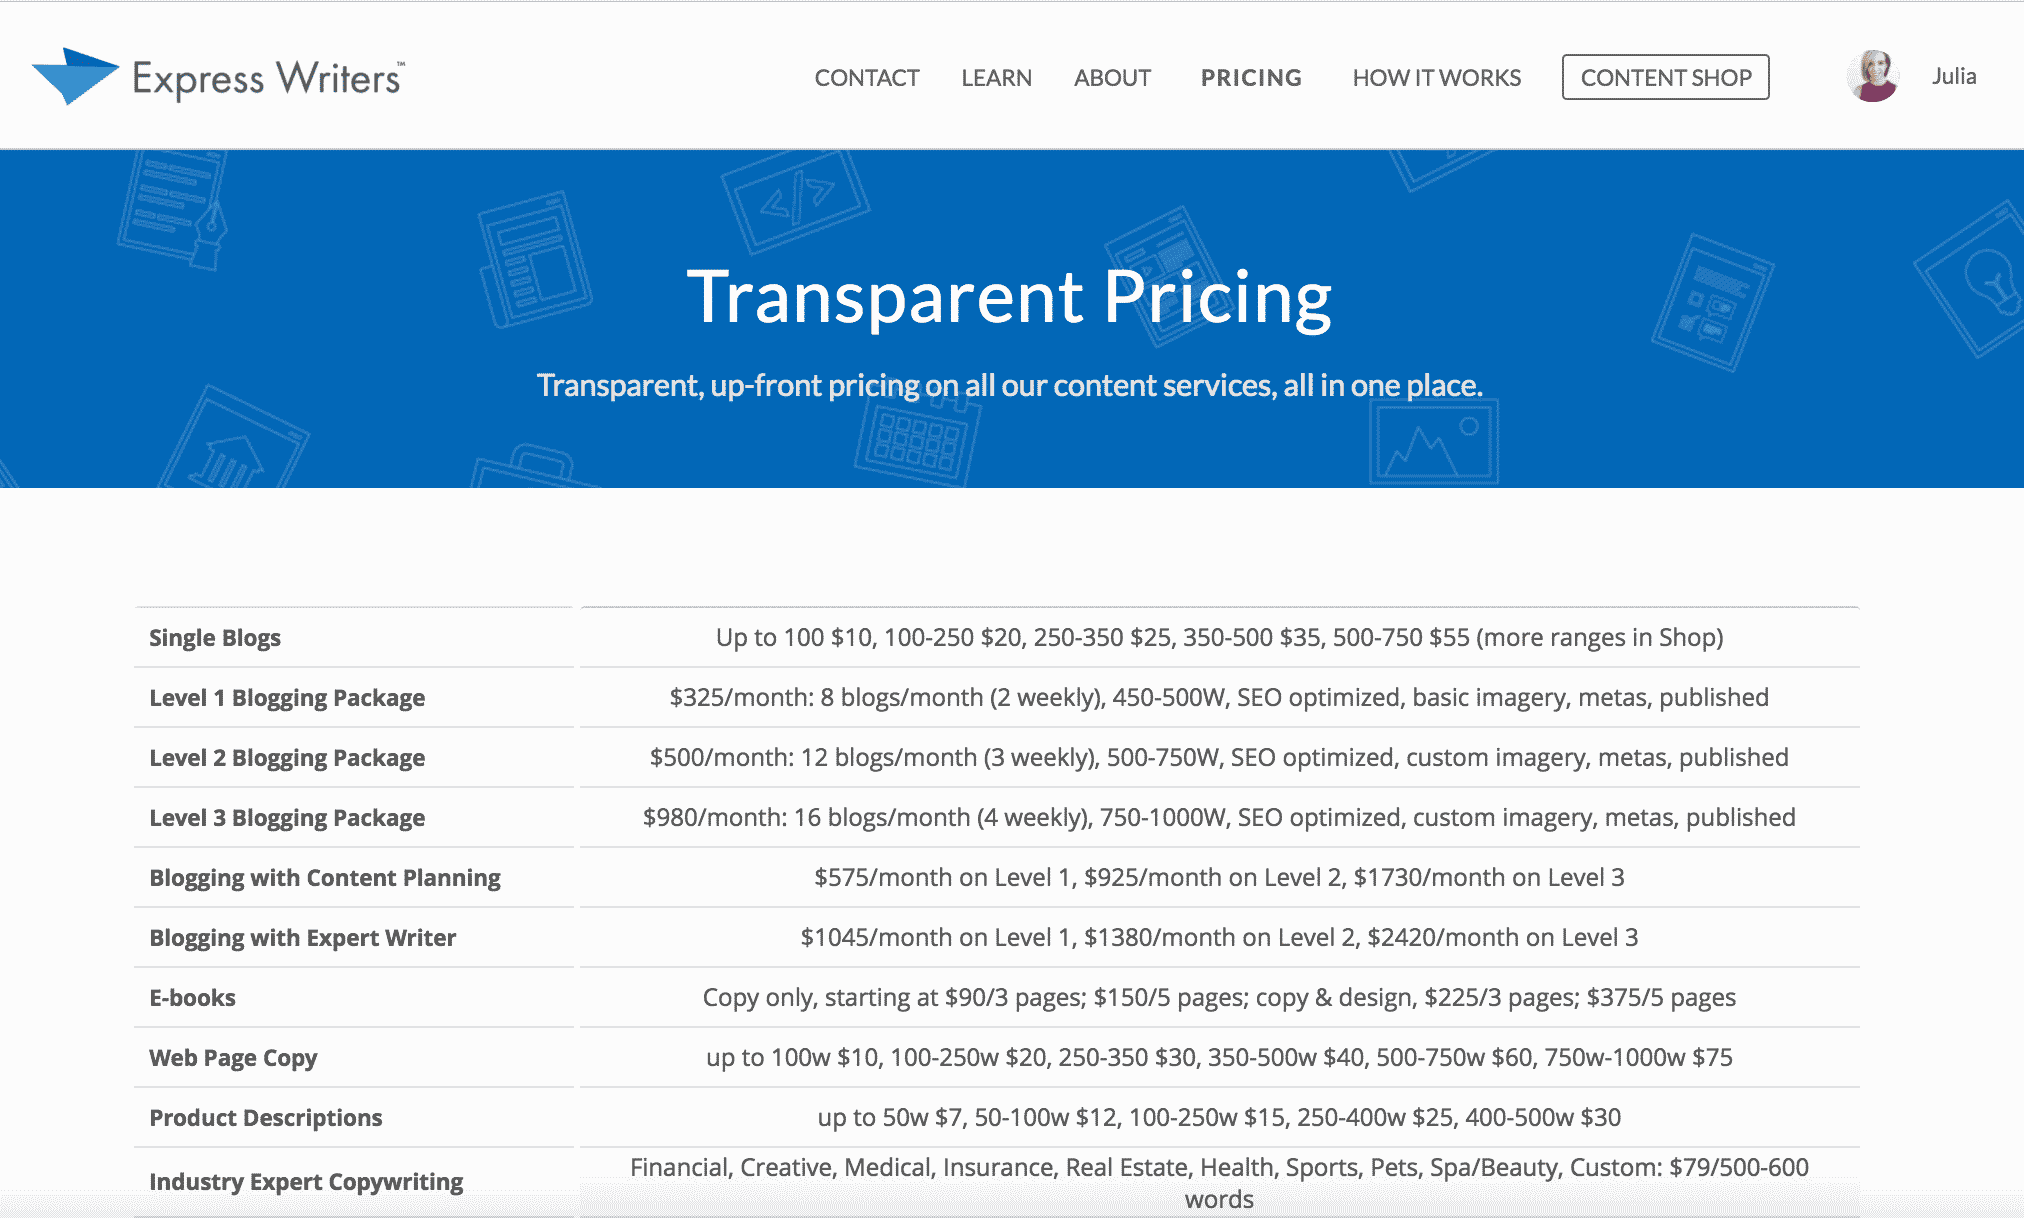
Task: Click the $325/month pricing description
Action: (1219, 698)
